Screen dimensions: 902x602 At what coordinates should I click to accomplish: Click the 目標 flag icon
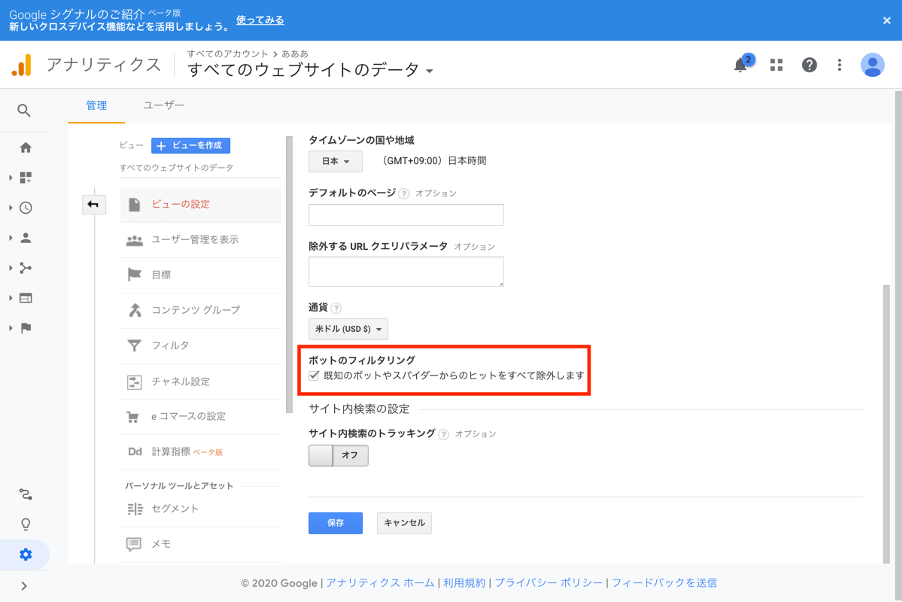[134, 275]
